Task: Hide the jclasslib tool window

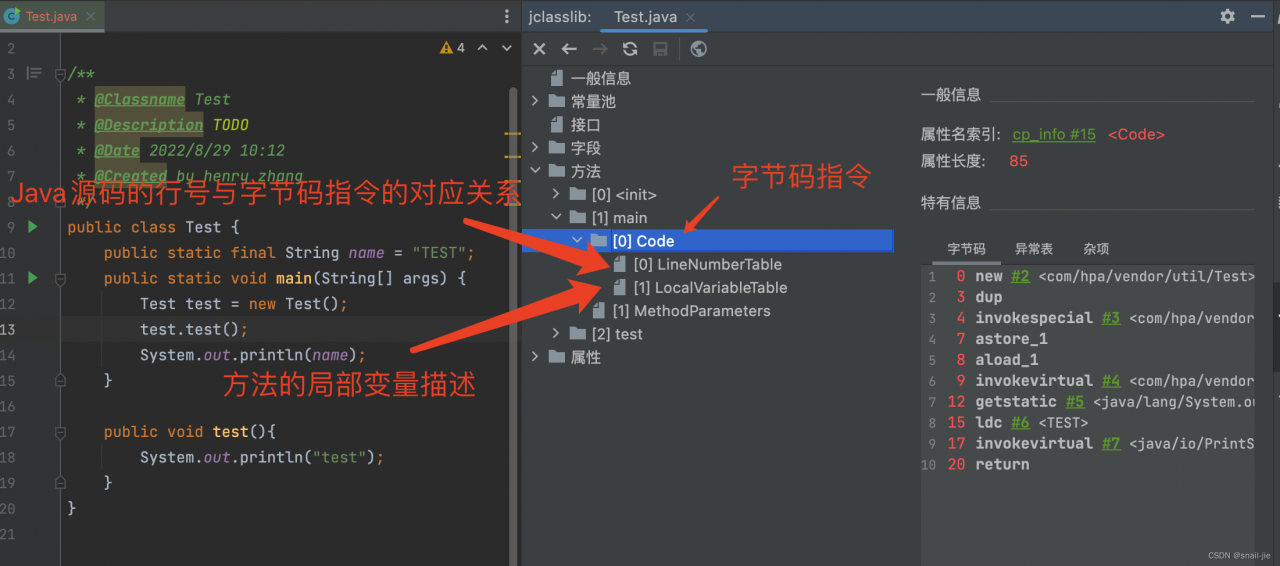Action: [1256, 17]
